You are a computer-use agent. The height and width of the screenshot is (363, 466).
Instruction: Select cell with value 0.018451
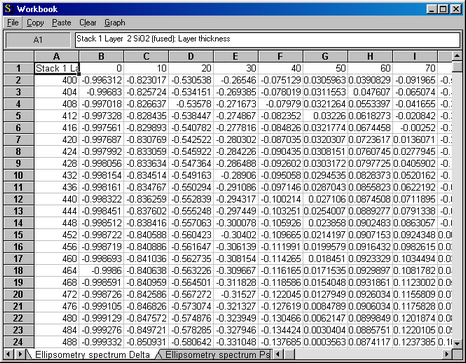click(x=325, y=259)
